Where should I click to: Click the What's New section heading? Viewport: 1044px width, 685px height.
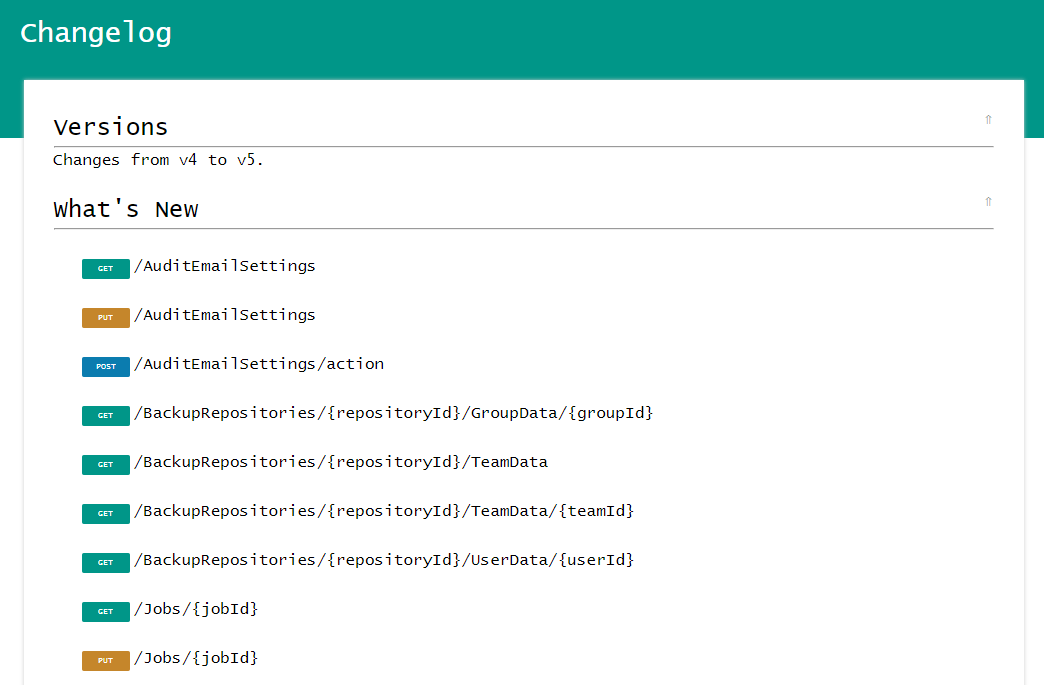pos(126,209)
